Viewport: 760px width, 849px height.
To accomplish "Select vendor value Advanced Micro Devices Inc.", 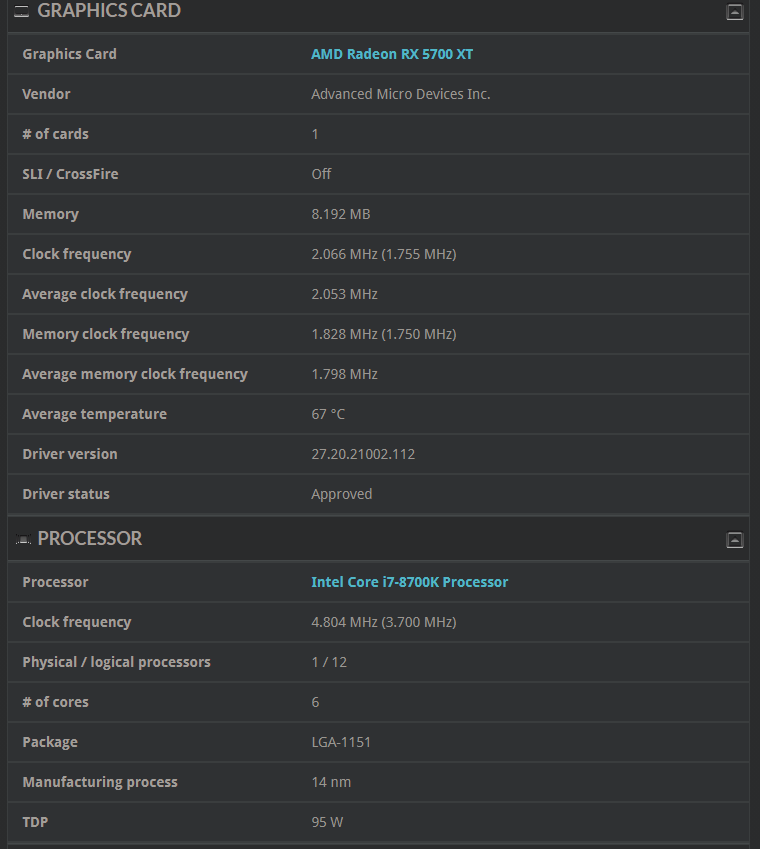I will click(x=401, y=94).
